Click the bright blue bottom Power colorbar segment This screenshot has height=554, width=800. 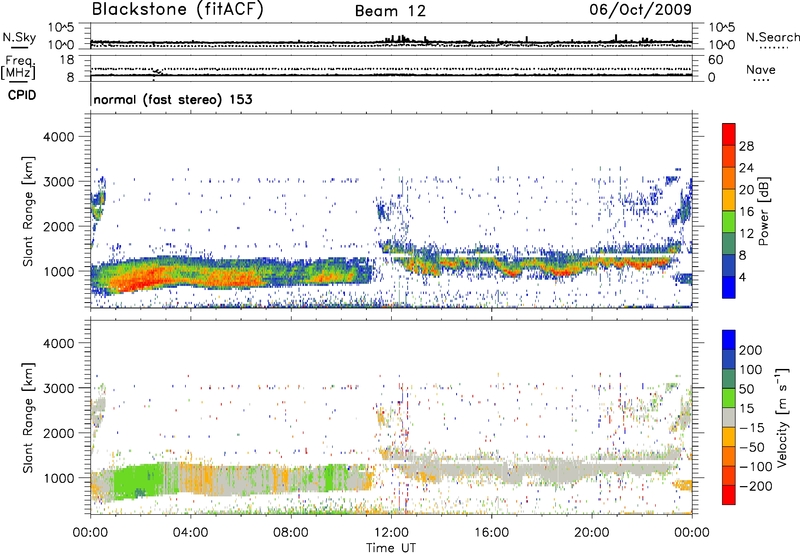[x=729, y=288]
